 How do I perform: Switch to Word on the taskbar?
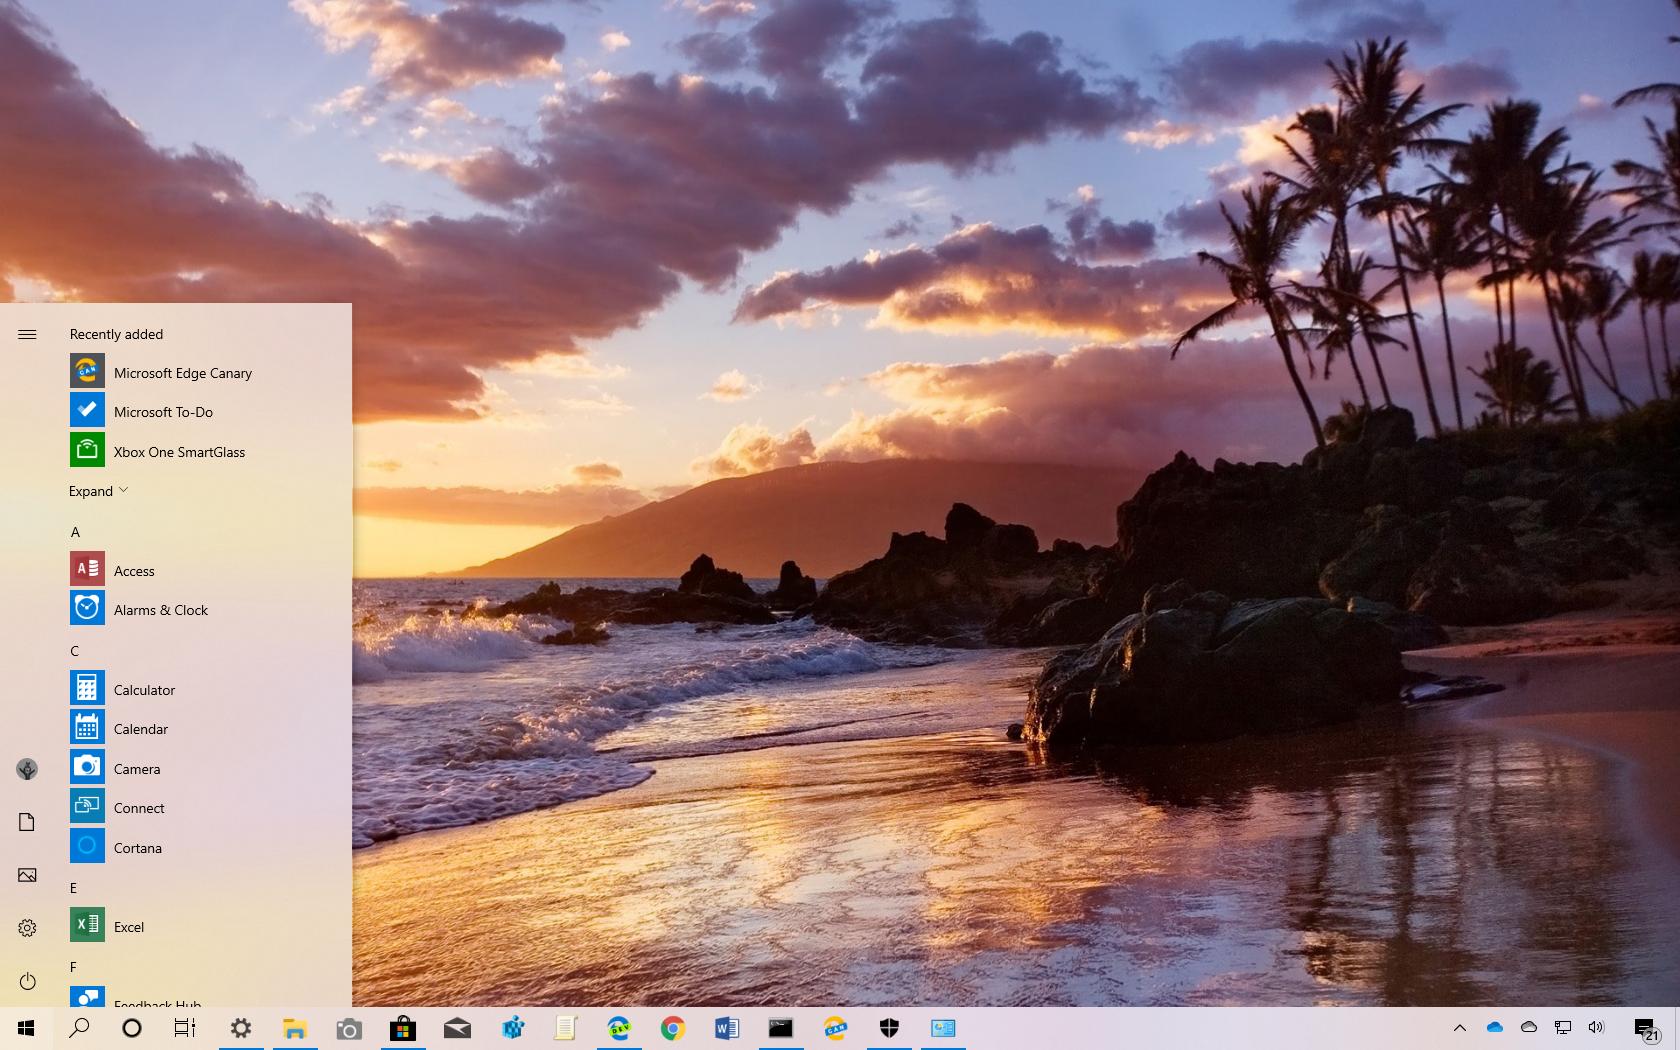coord(727,1028)
